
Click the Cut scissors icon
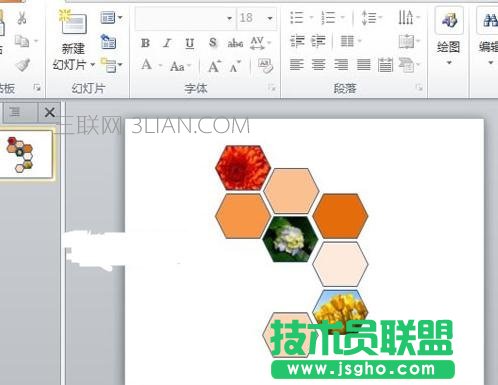[x=22, y=18]
